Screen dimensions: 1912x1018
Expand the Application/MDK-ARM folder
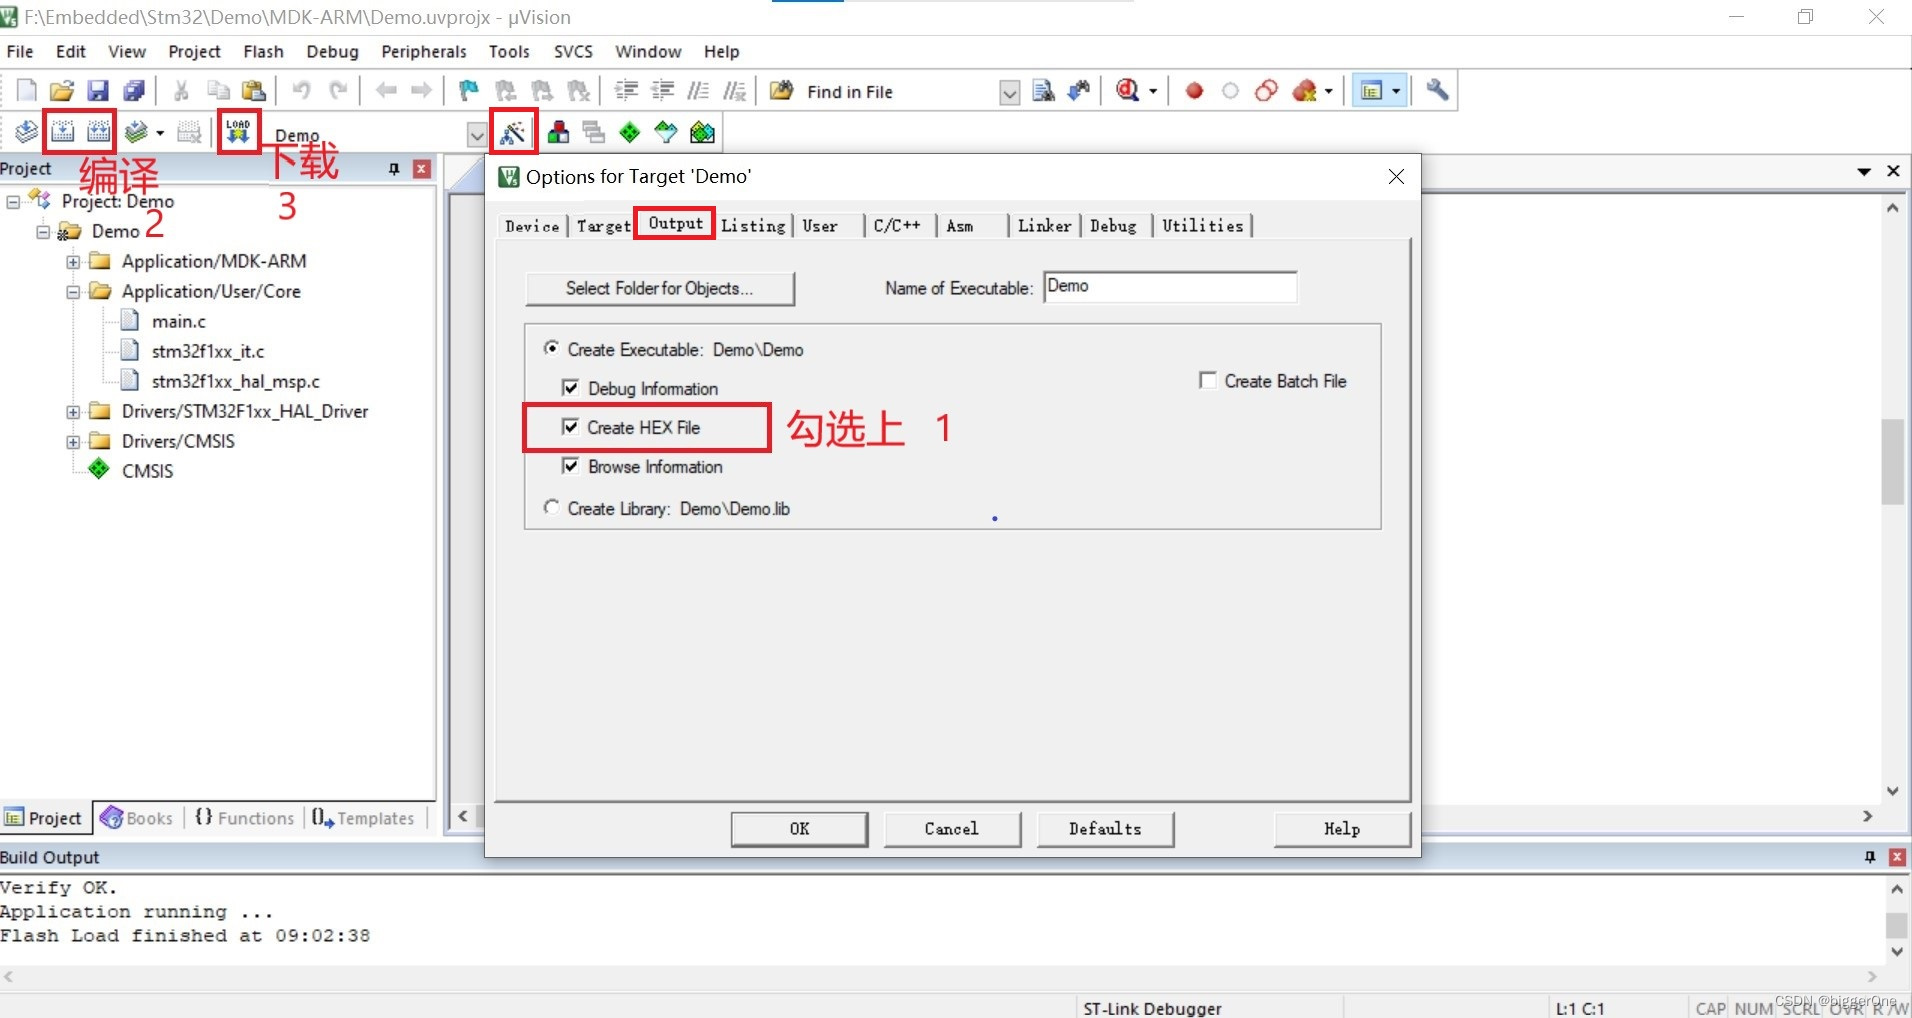(x=73, y=261)
